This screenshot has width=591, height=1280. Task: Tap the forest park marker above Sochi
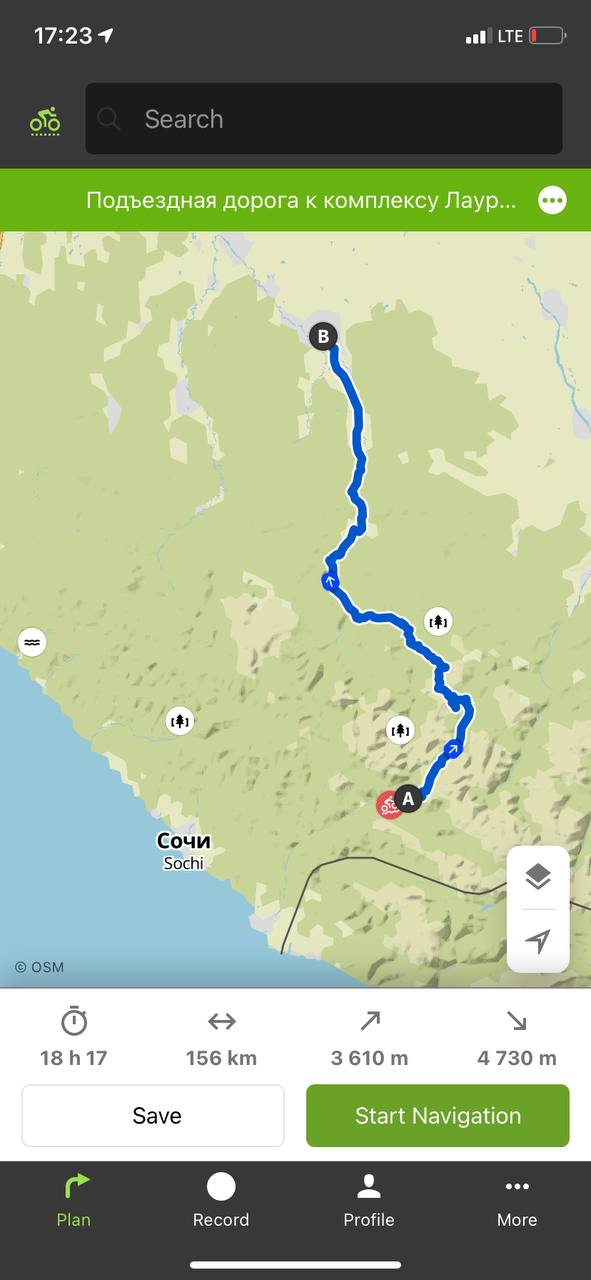[x=180, y=719]
